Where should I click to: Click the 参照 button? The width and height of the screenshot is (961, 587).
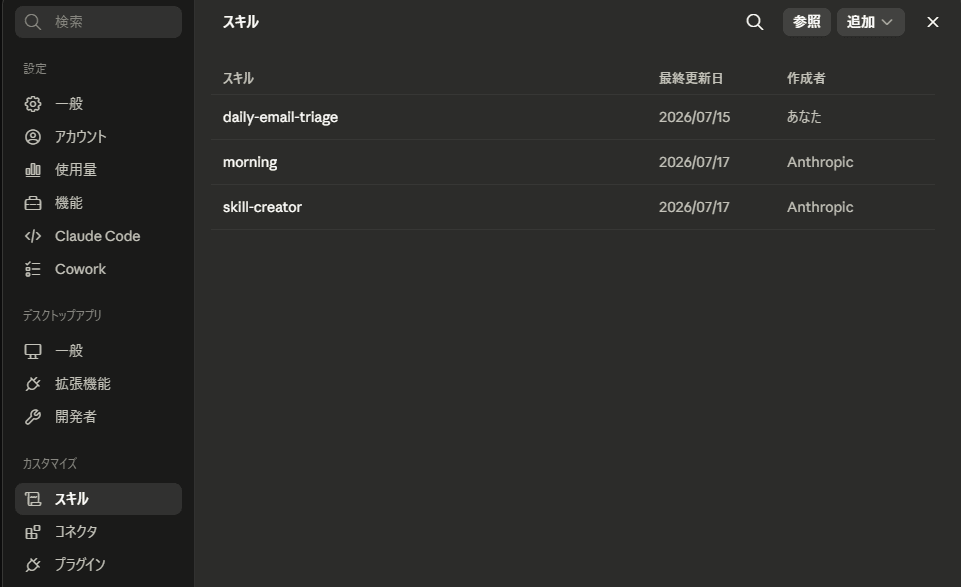click(807, 22)
